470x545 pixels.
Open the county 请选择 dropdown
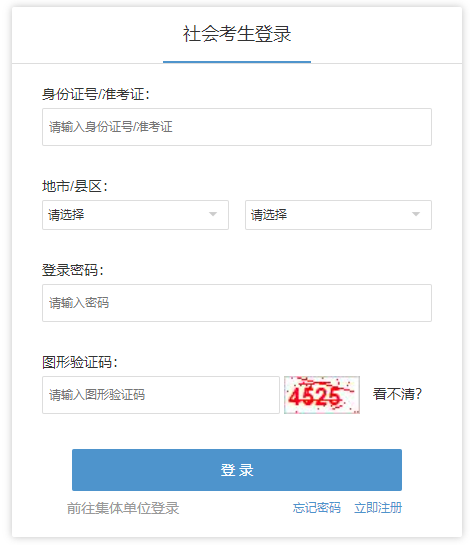coord(338,215)
